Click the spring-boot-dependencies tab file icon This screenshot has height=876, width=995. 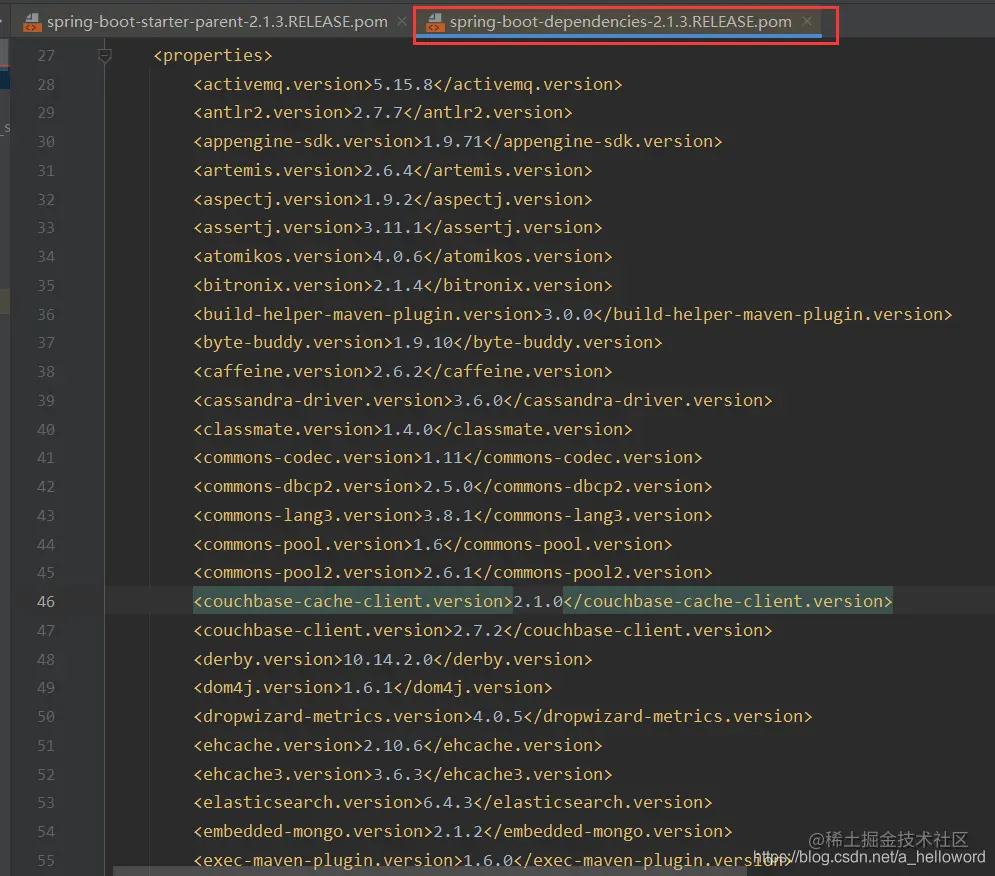pyautogui.click(x=435, y=23)
